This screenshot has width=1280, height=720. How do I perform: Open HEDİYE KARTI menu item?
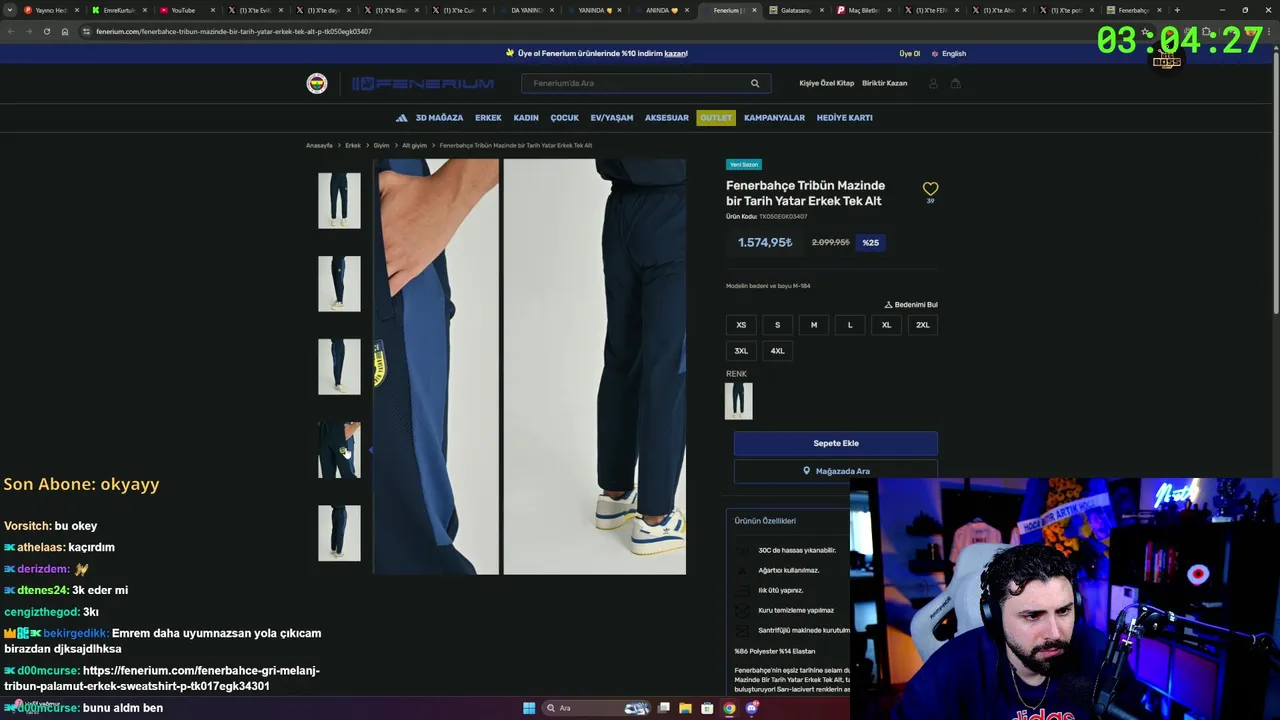pyautogui.click(x=845, y=118)
